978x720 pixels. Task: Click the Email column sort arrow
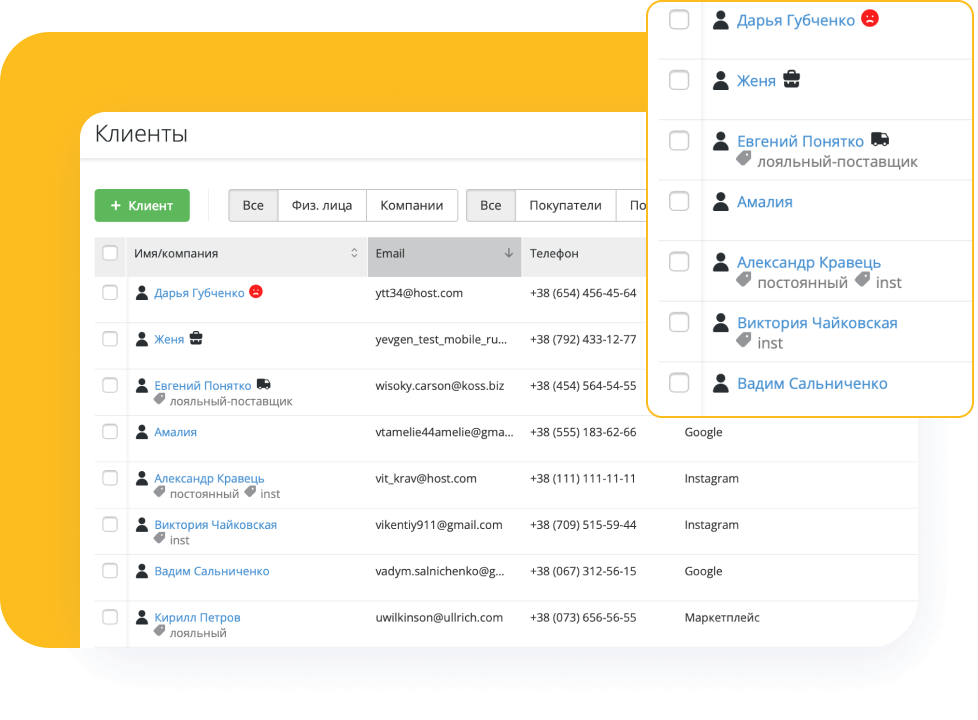coord(509,254)
